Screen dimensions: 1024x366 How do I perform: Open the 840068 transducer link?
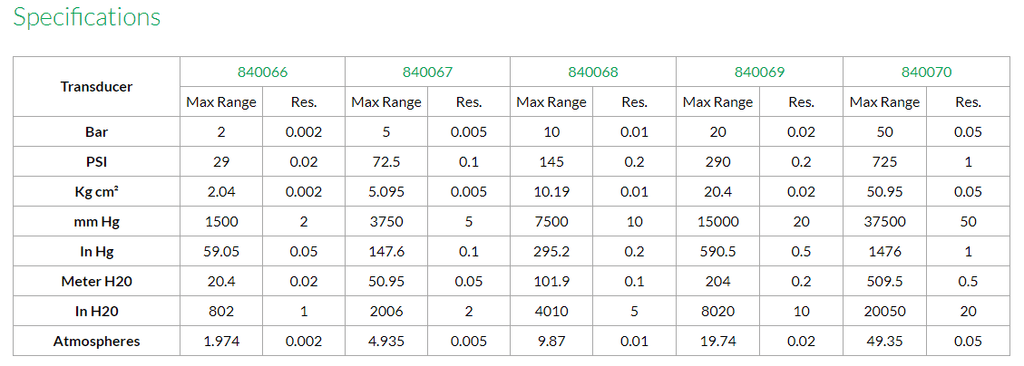[593, 72]
